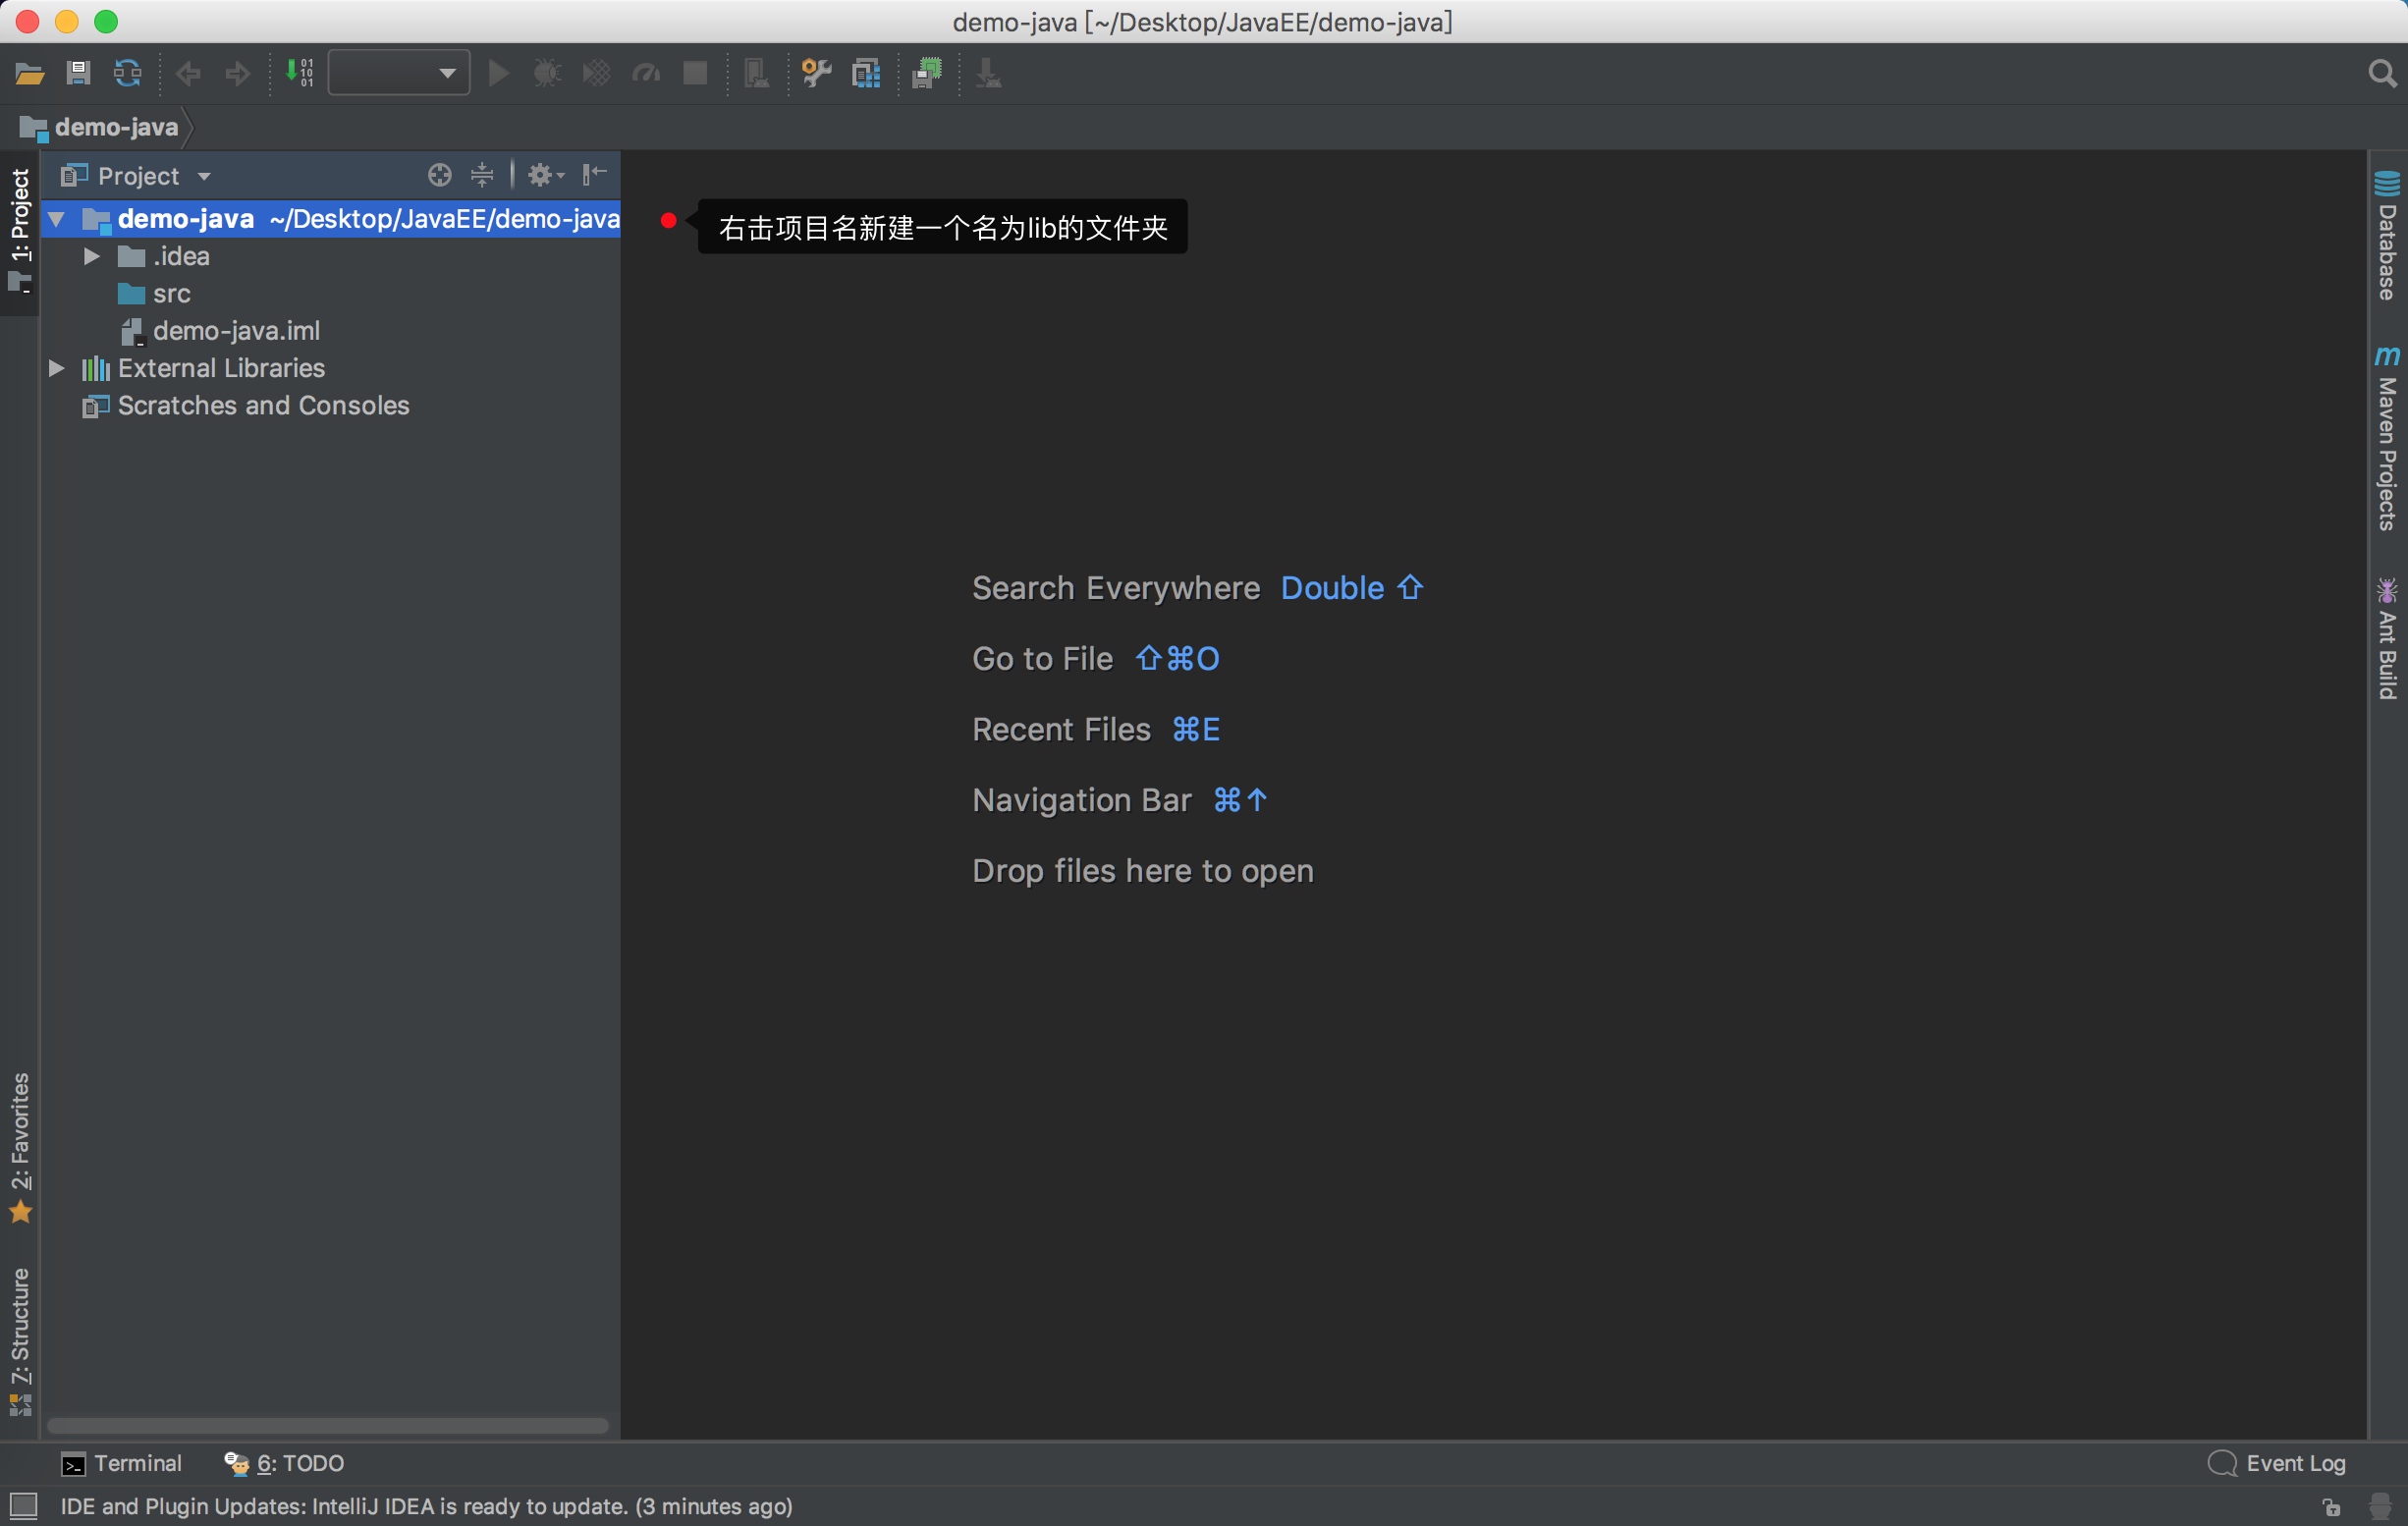This screenshot has width=2408, height=1526.
Task: Toggle the tool window quick-access button
Action: (22, 1506)
